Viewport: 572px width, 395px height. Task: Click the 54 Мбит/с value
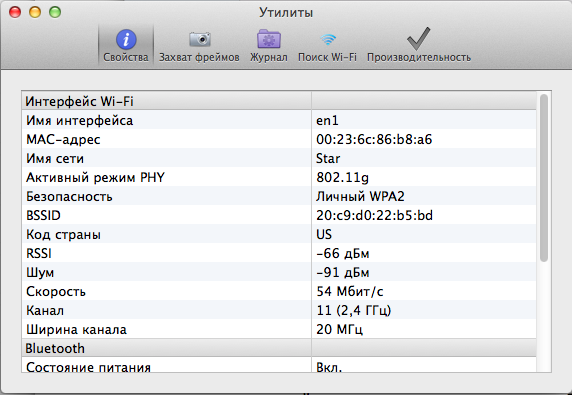point(350,291)
